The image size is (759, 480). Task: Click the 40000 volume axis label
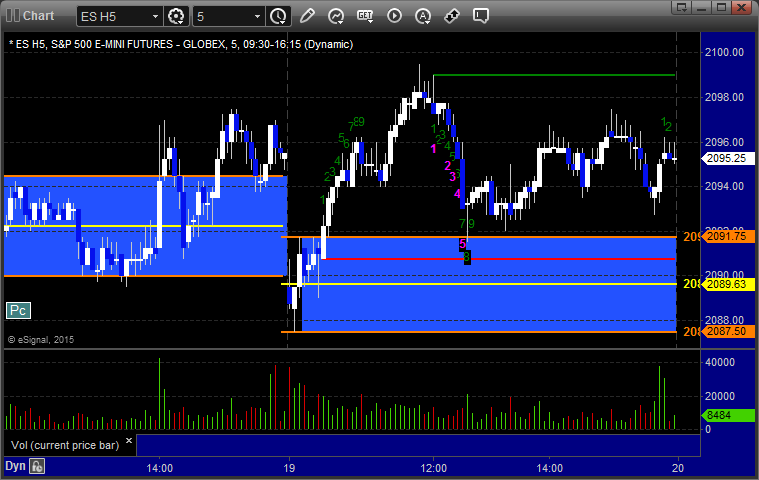[720, 362]
